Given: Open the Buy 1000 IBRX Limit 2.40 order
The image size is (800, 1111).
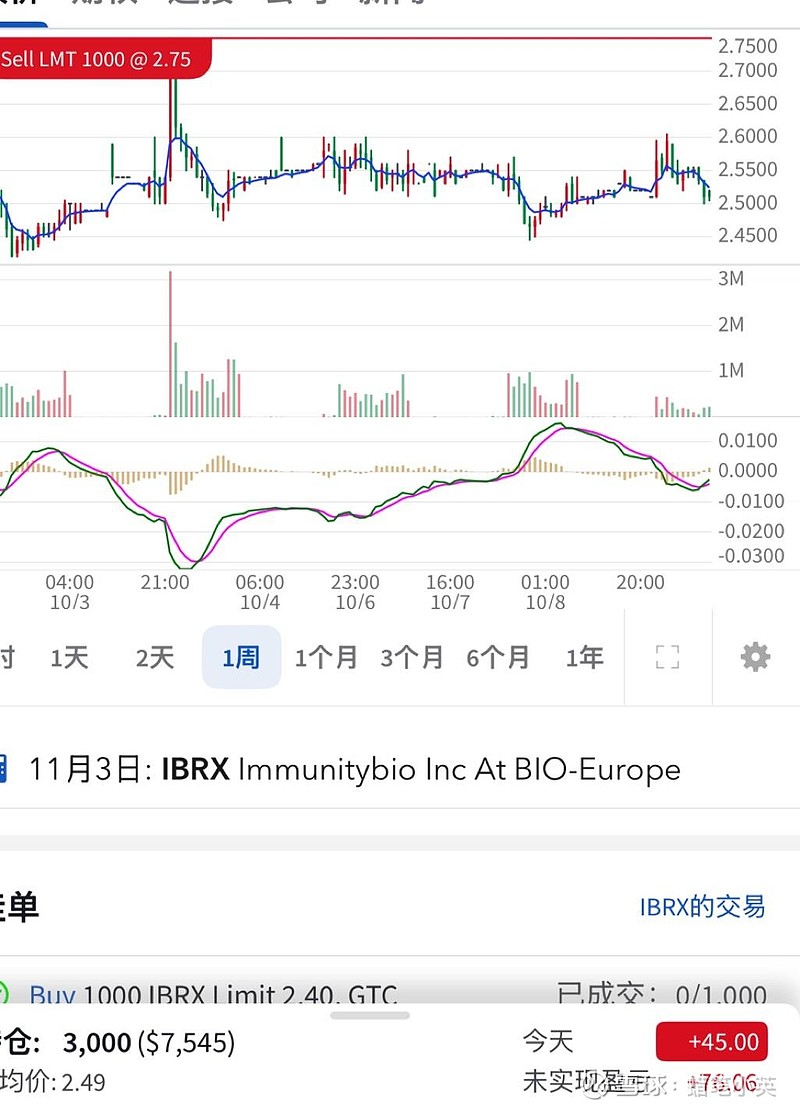Looking at the screenshot, I should 213,995.
